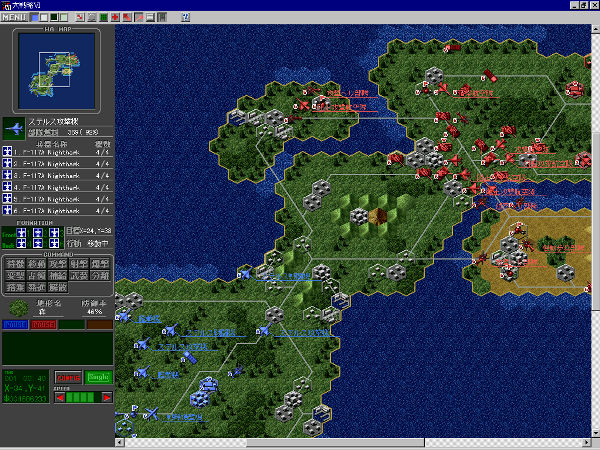
Task: Click the first front-row formation slot
Action: (x=23, y=232)
